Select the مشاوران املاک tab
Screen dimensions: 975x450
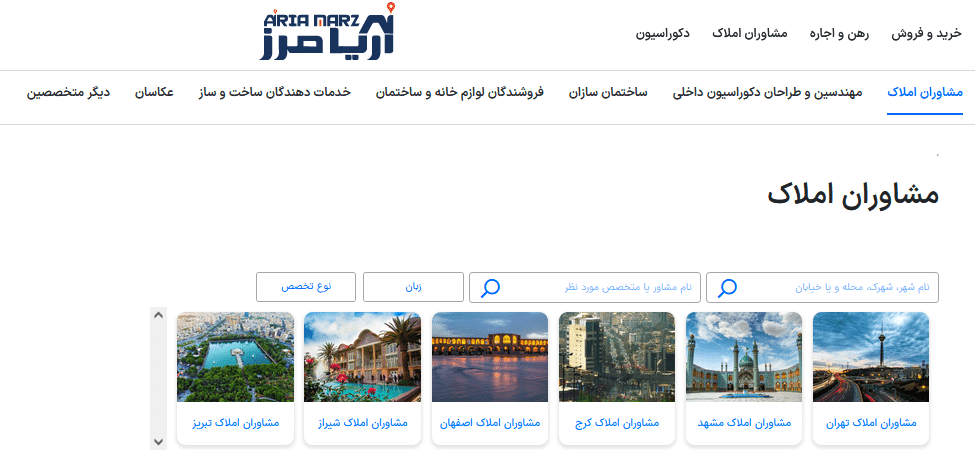(925, 93)
